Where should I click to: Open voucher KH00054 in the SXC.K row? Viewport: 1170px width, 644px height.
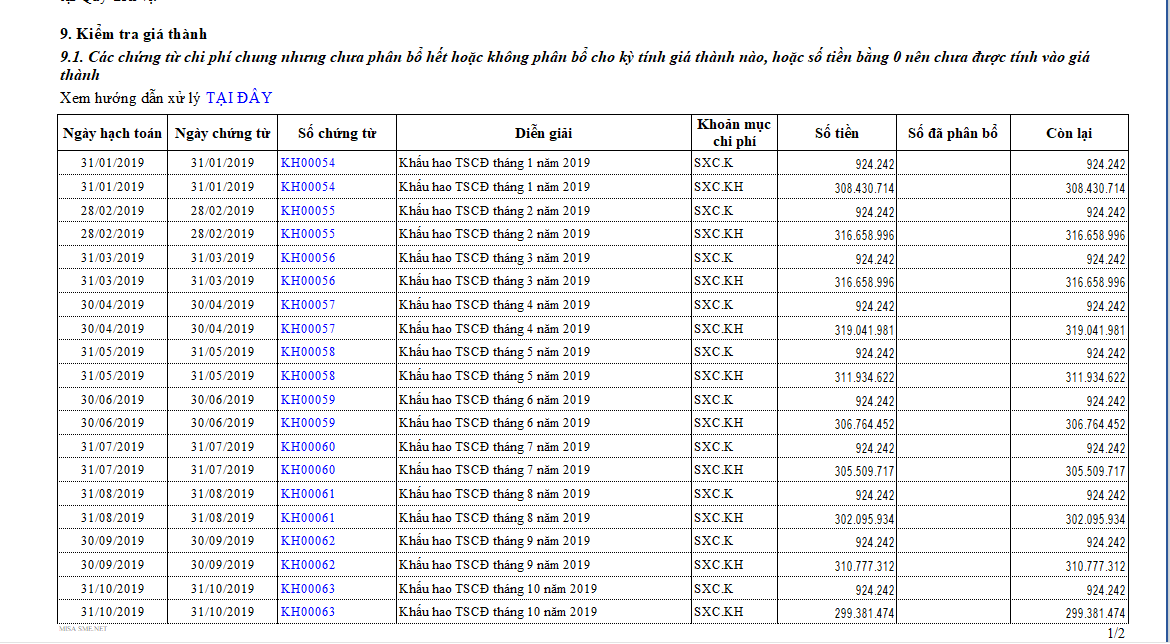click(308, 163)
